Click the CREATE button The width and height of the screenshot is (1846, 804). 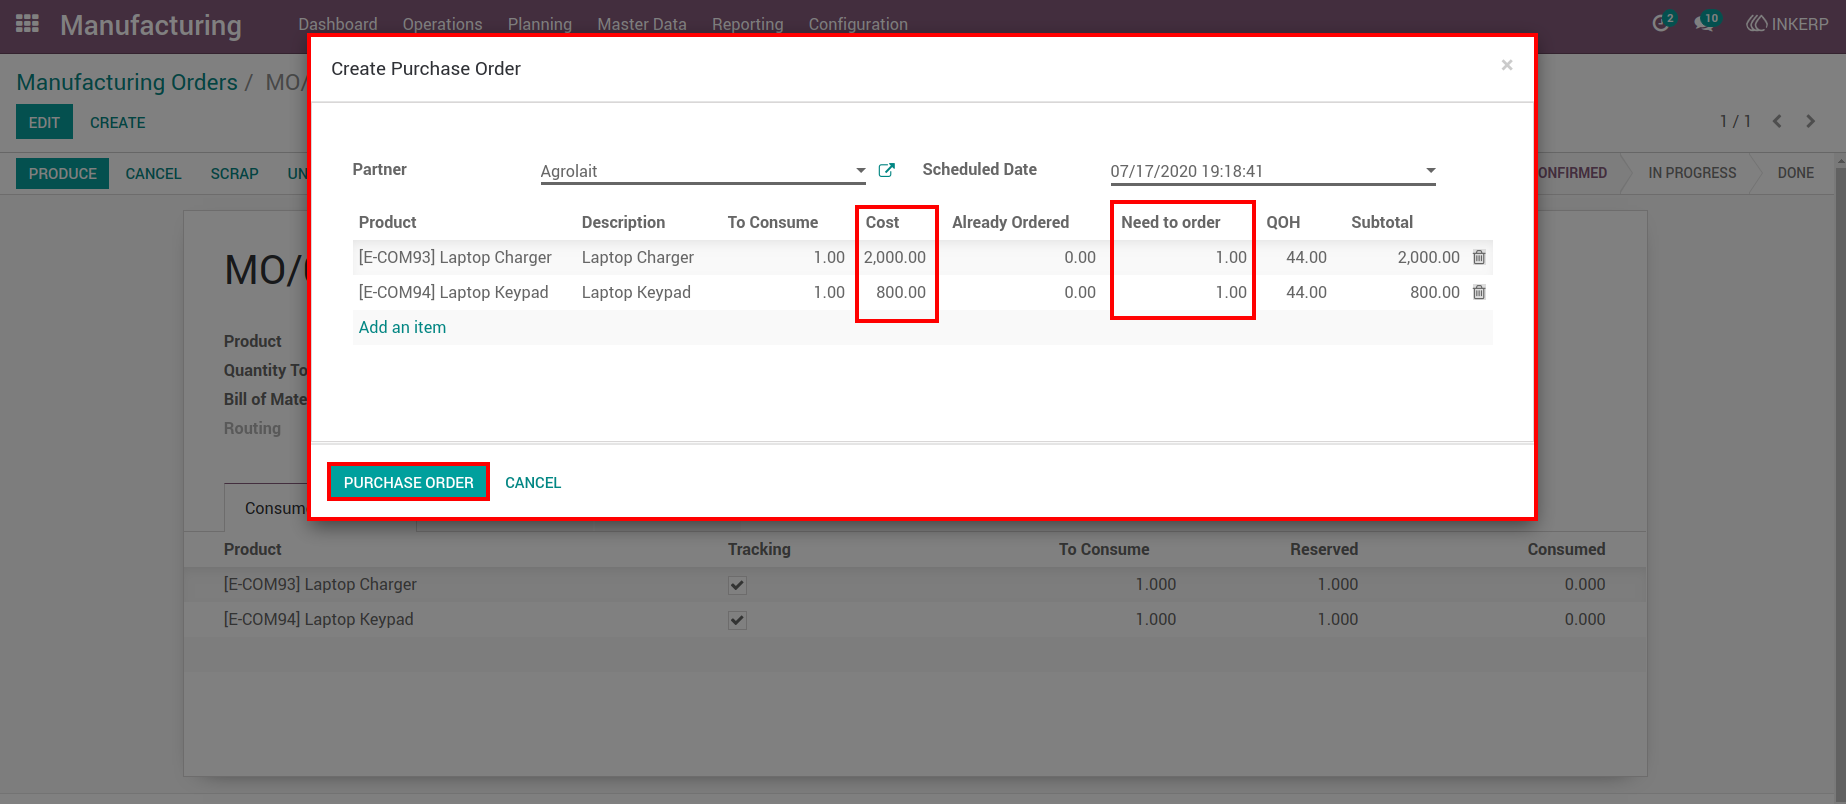tap(118, 122)
